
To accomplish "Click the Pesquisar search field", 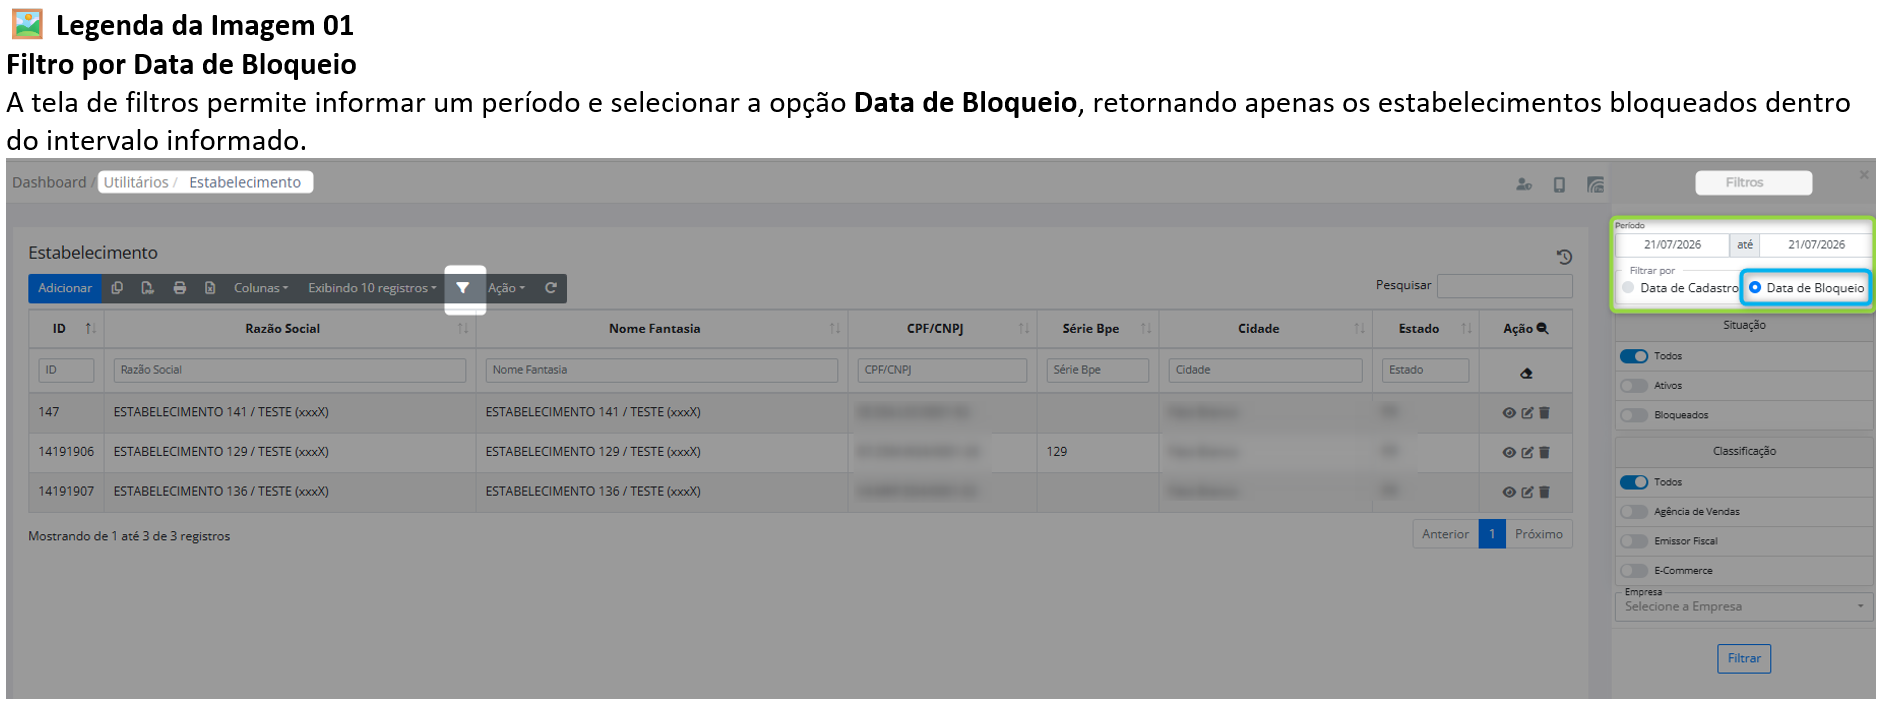I will (x=1504, y=286).
